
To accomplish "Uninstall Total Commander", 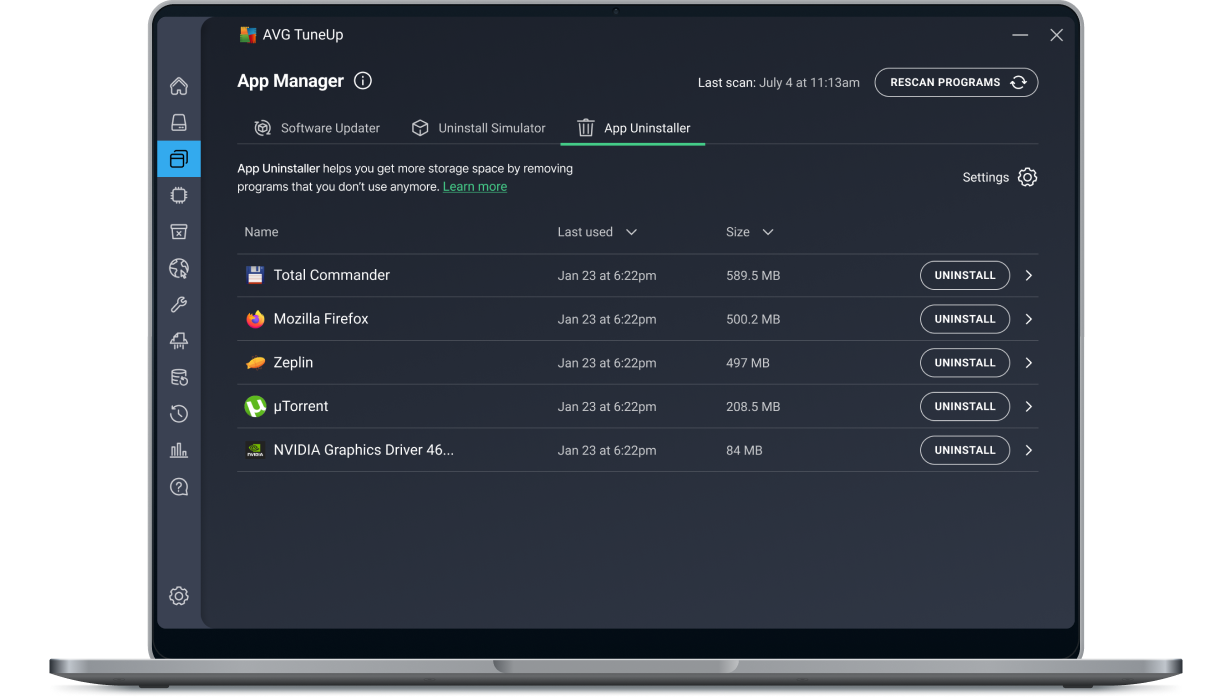I will pos(965,275).
